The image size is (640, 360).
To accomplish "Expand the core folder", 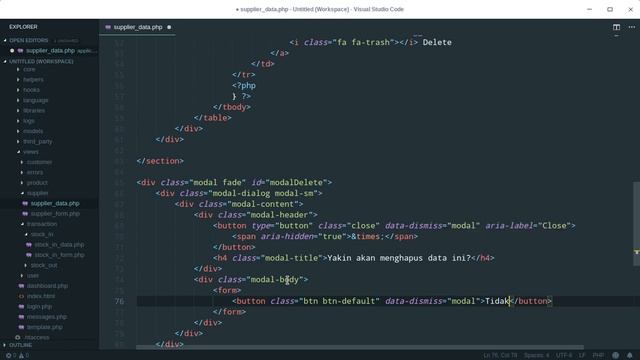I will pyautogui.click(x=18, y=69).
